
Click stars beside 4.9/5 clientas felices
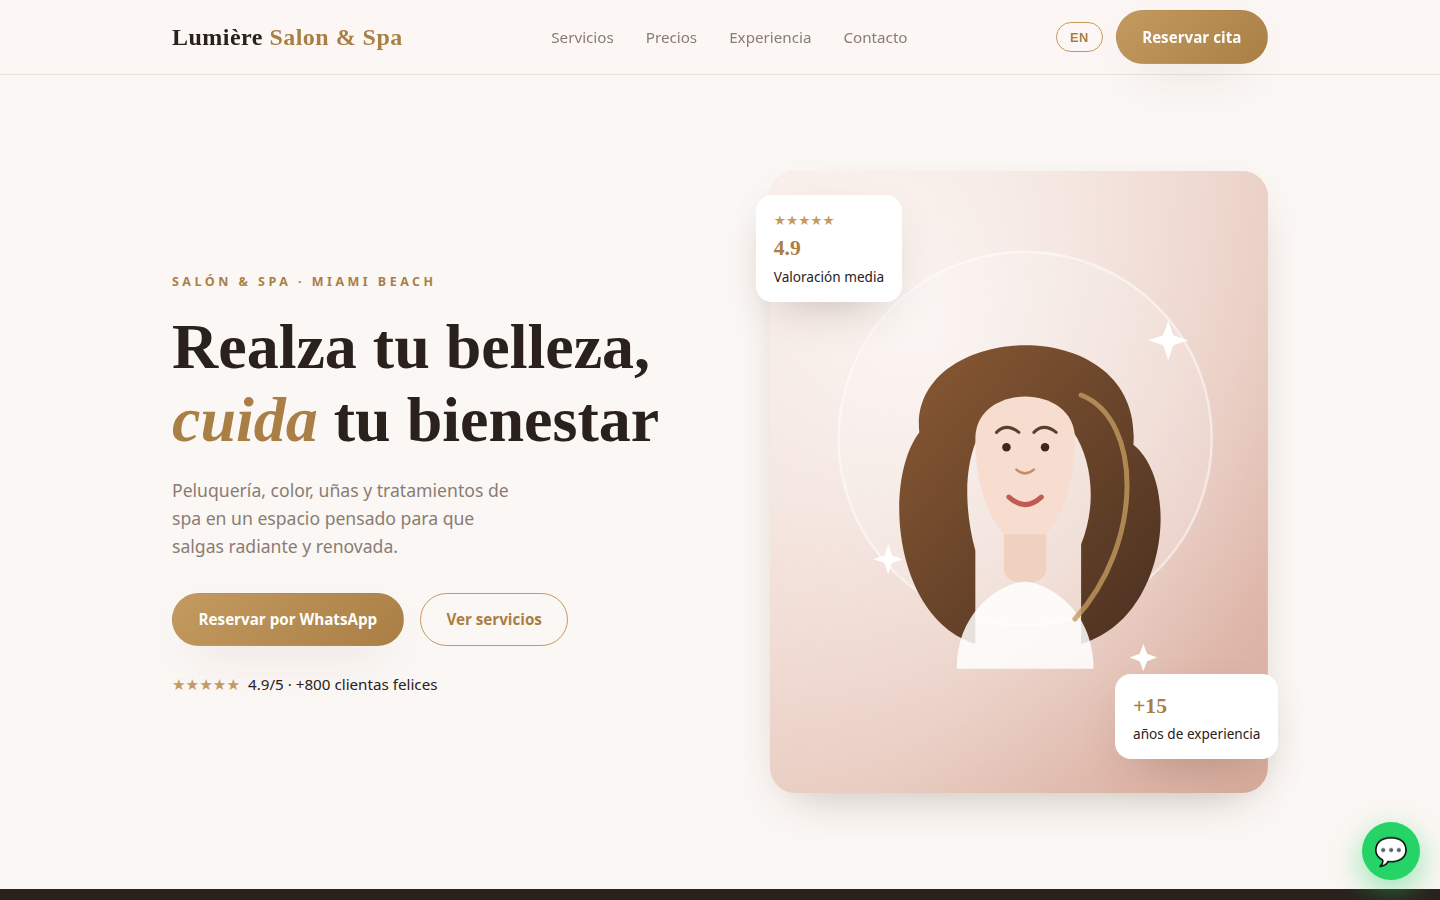tap(206, 685)
